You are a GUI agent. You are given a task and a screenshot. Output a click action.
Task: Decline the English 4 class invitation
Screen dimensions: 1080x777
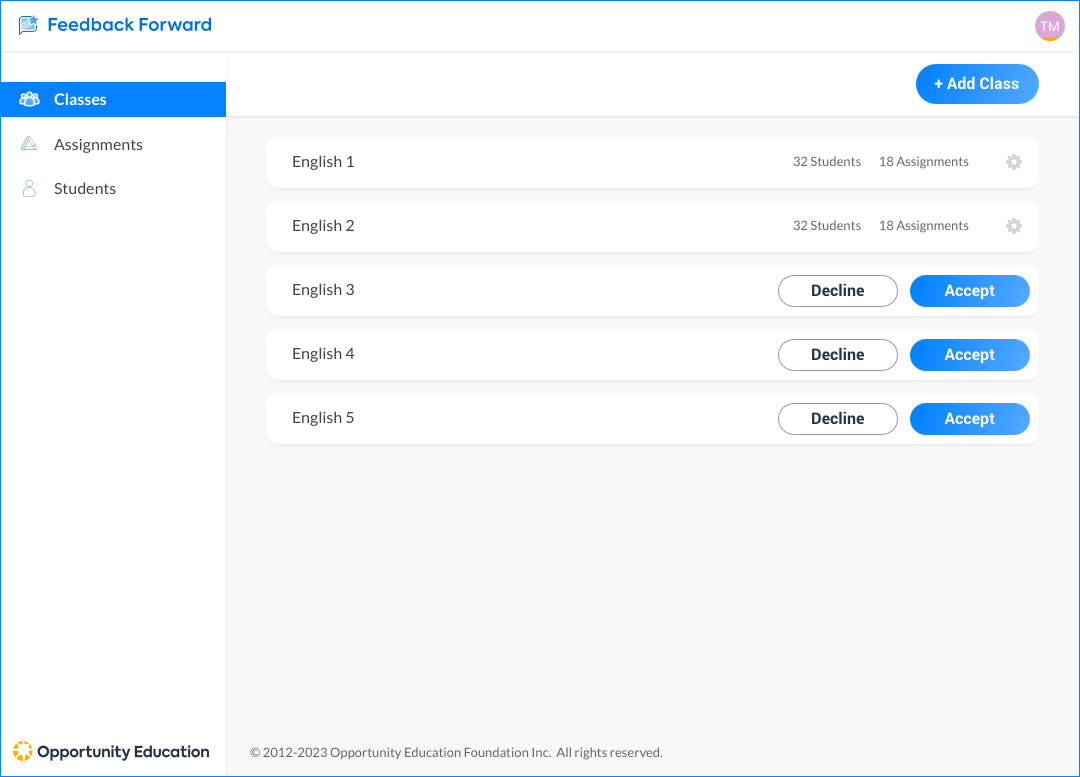(837, 355)
